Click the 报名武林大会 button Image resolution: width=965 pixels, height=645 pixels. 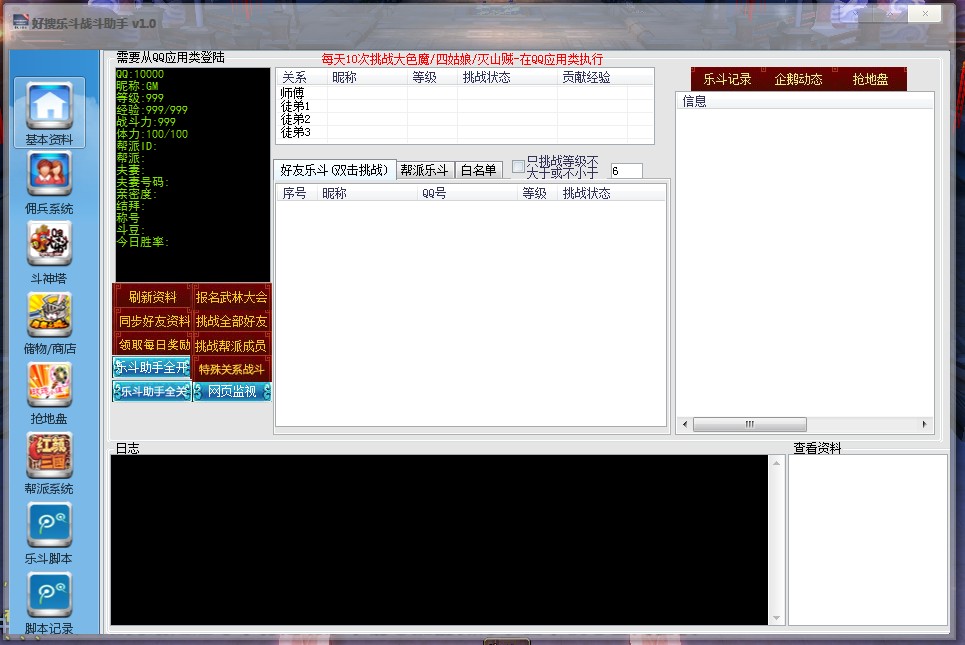pos(231,297)
